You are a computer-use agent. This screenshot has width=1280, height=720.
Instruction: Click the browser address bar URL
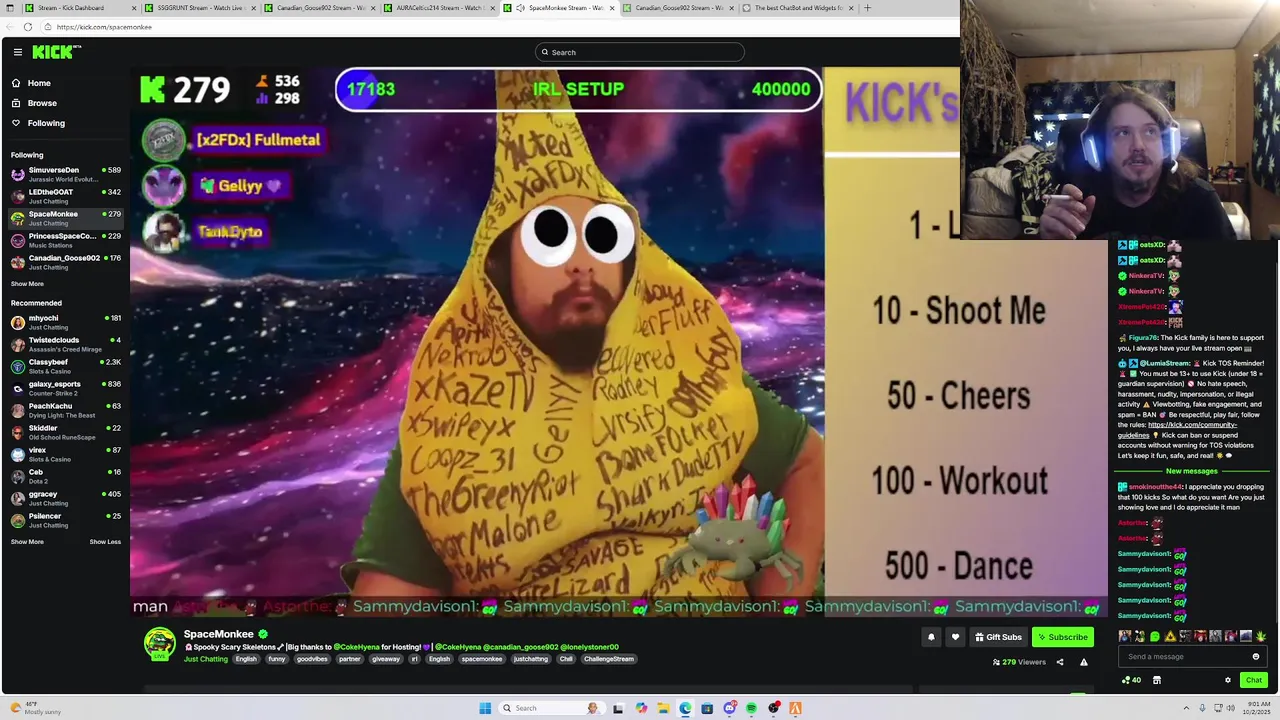104,27
